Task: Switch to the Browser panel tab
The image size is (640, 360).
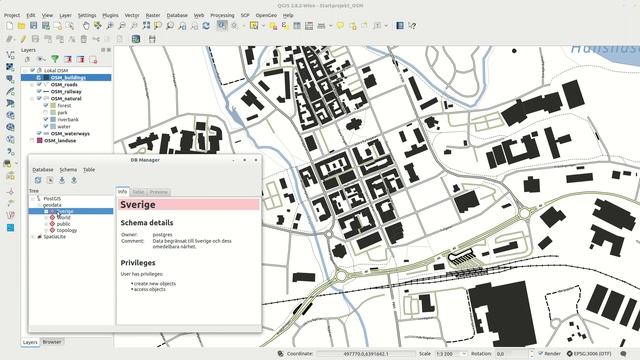Action: tap(52, 342)
